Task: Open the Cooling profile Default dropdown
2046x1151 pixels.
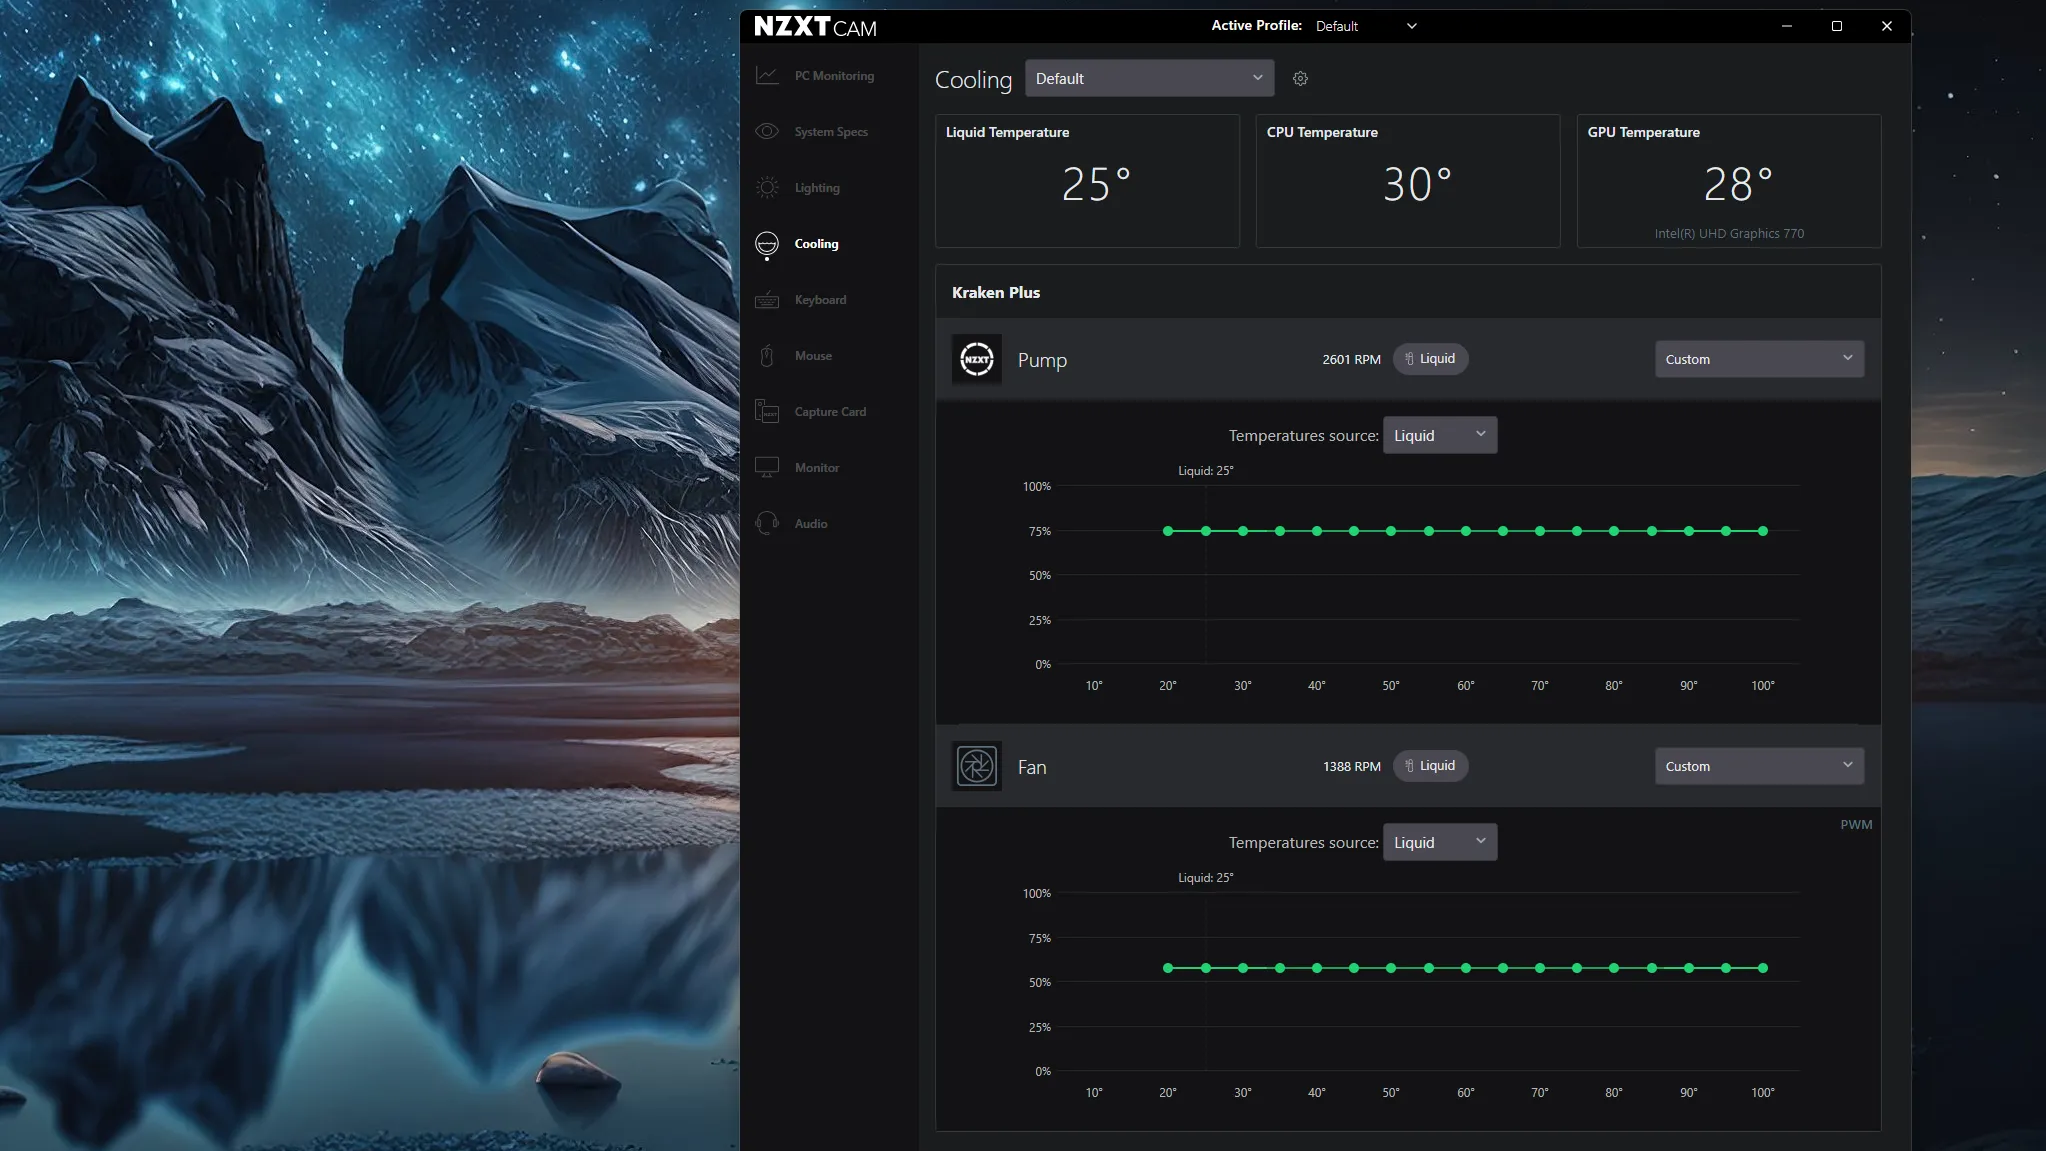Action: 1150,78
